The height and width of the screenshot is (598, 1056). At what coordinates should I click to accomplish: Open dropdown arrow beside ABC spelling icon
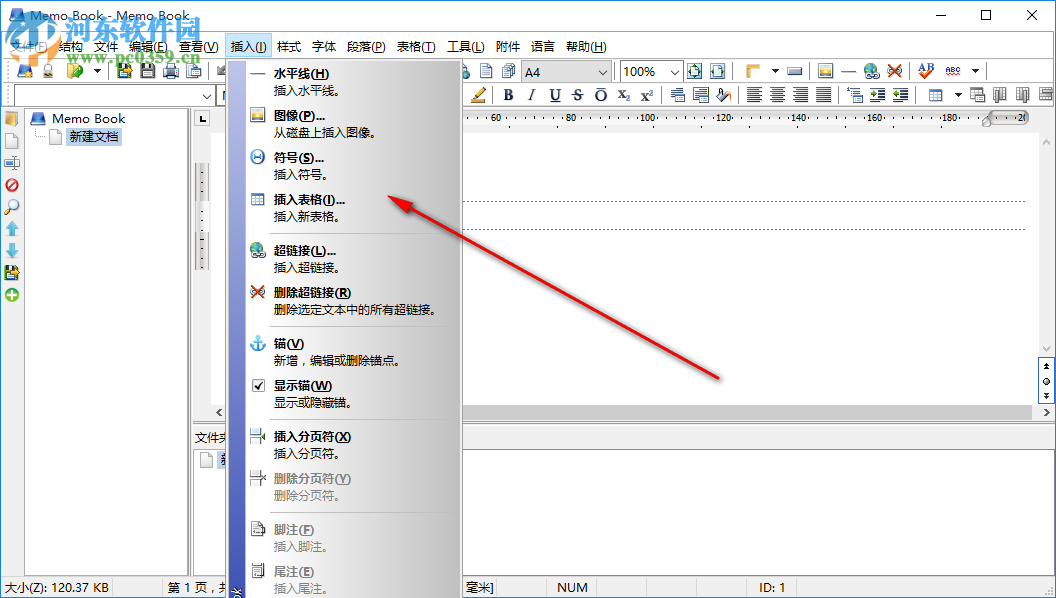pos(975,70)
